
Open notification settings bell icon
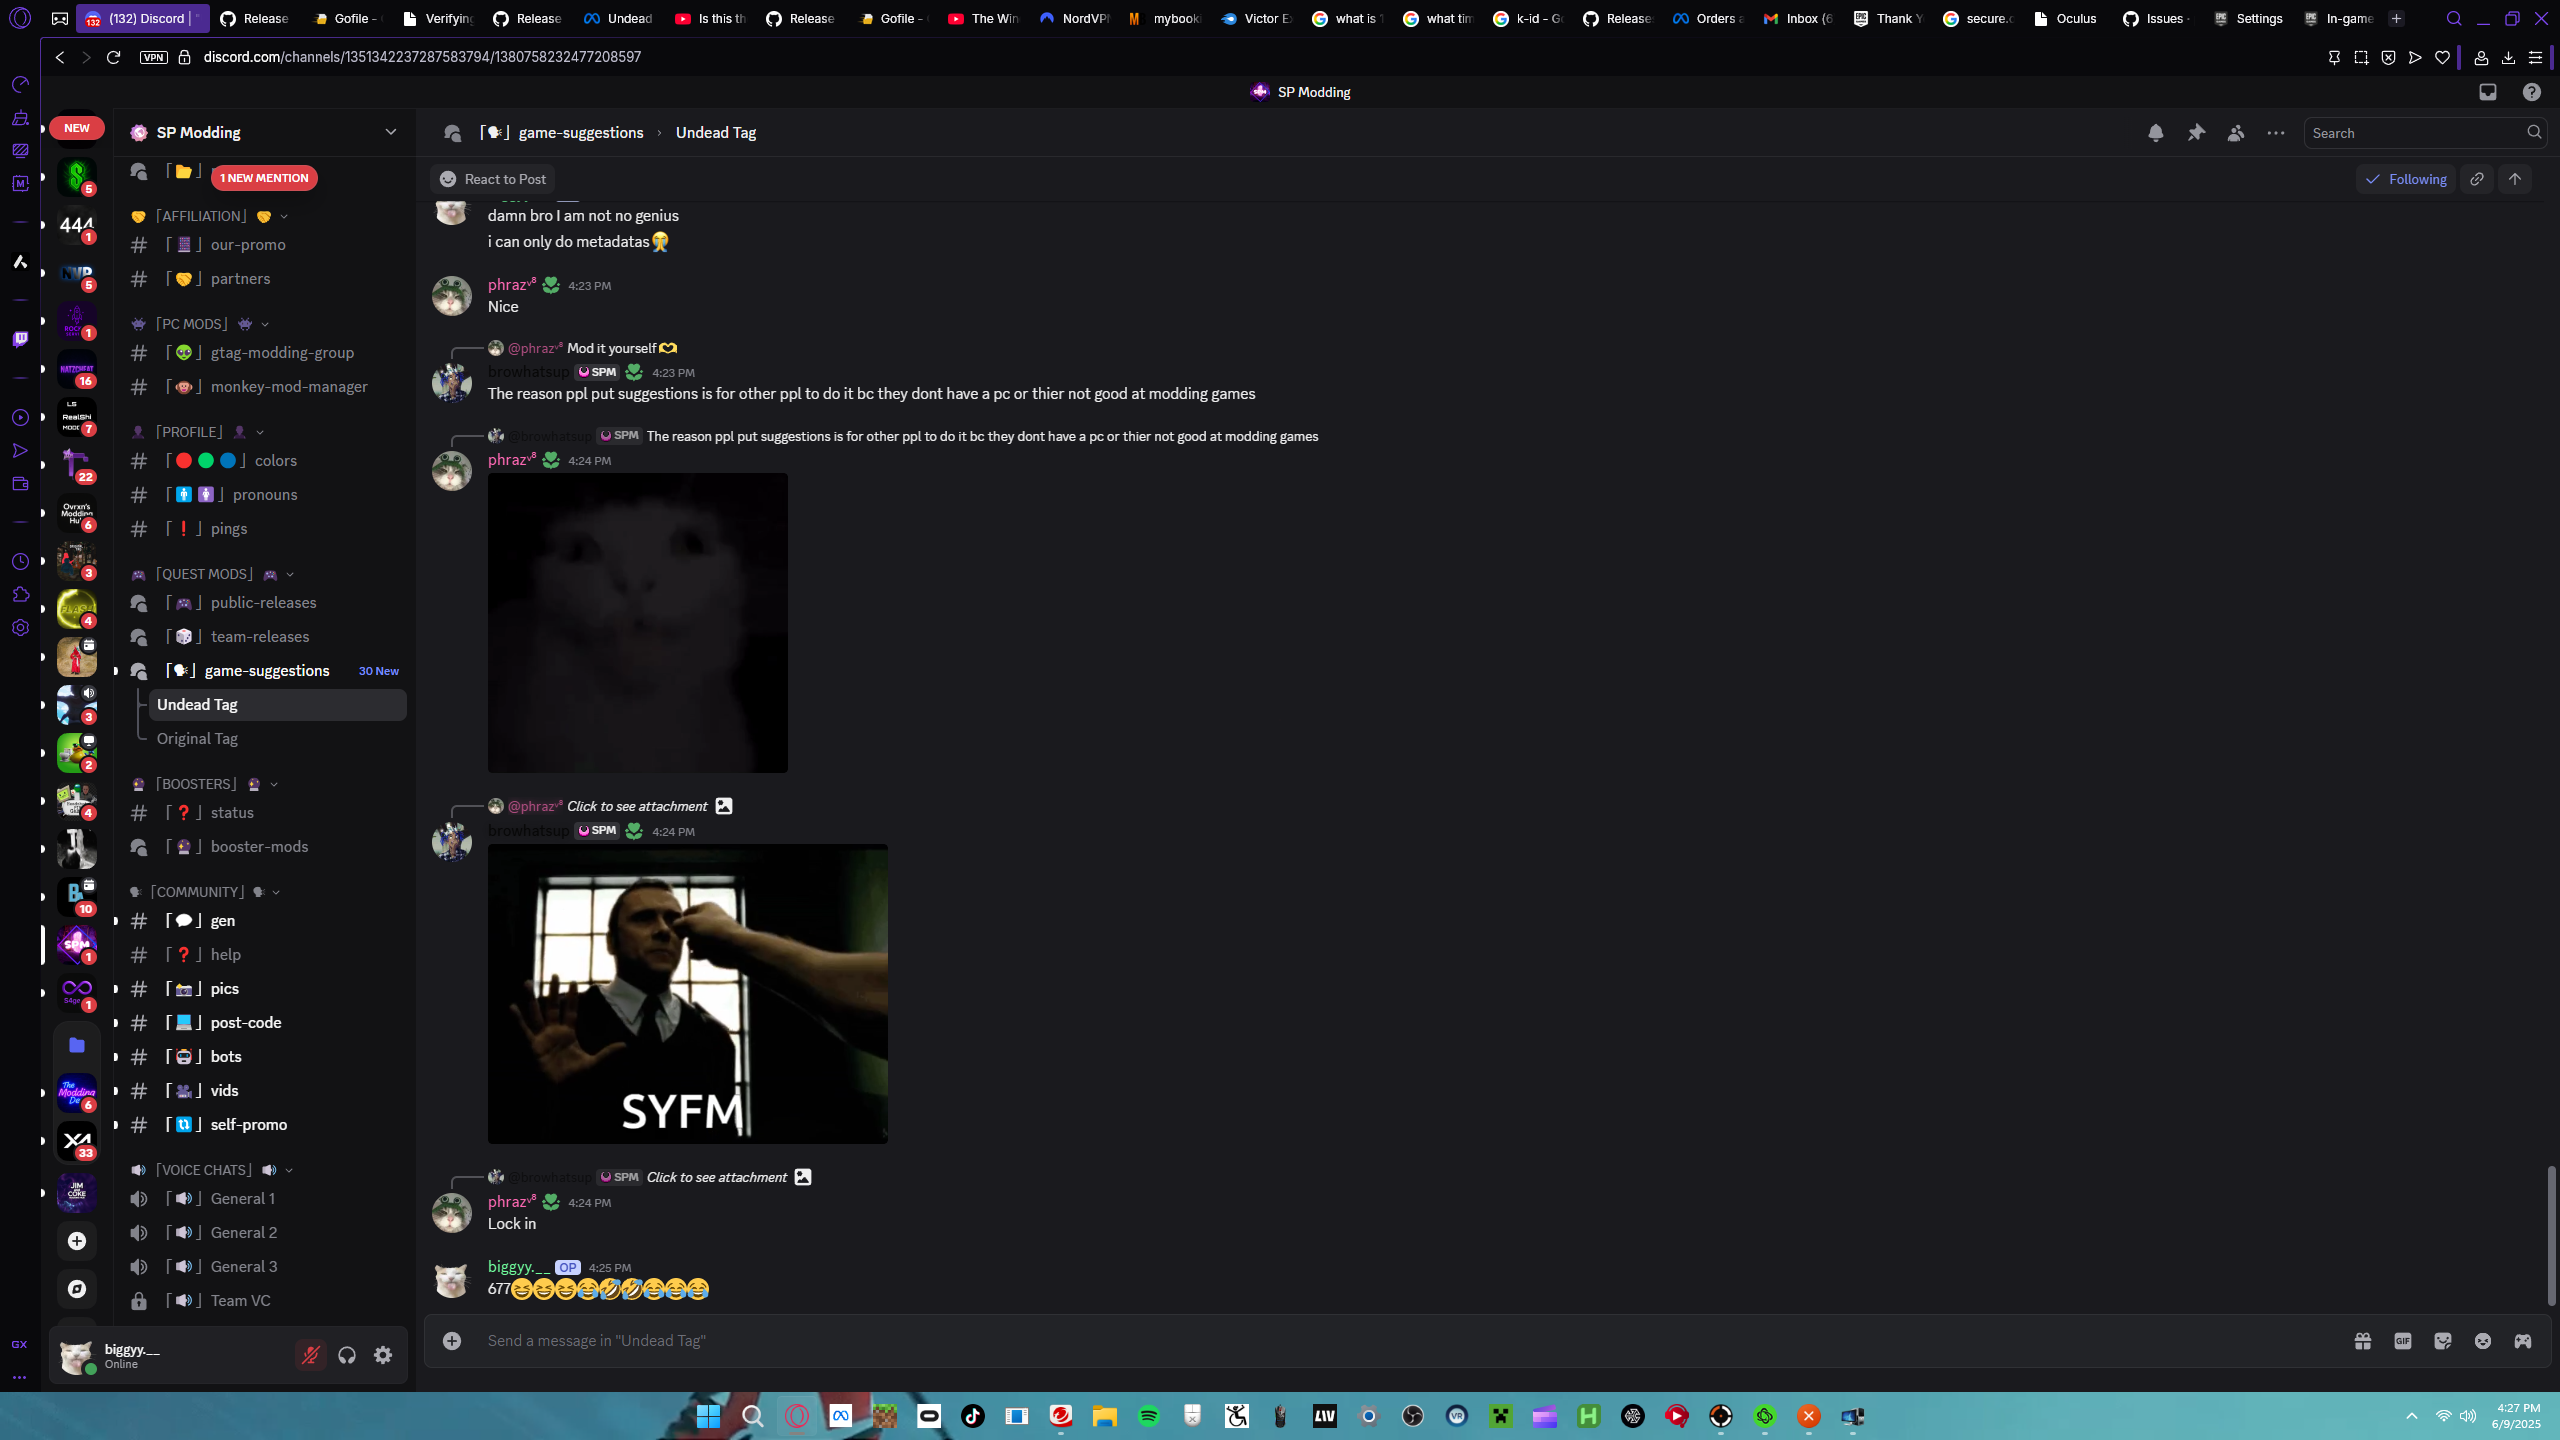(2155, 133)
